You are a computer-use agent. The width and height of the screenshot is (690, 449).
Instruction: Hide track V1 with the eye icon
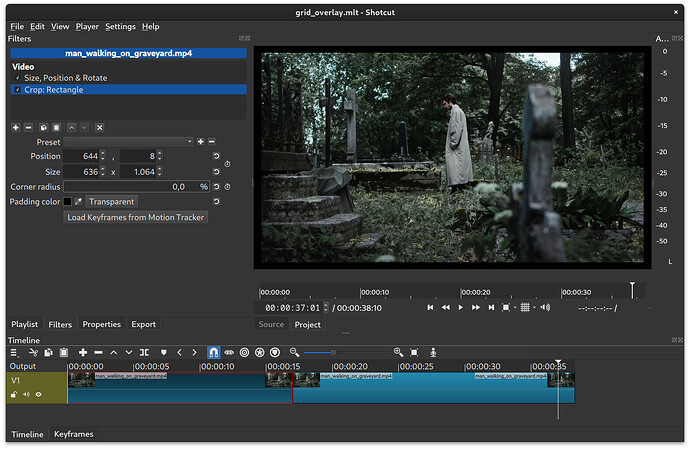coord(39,395)
